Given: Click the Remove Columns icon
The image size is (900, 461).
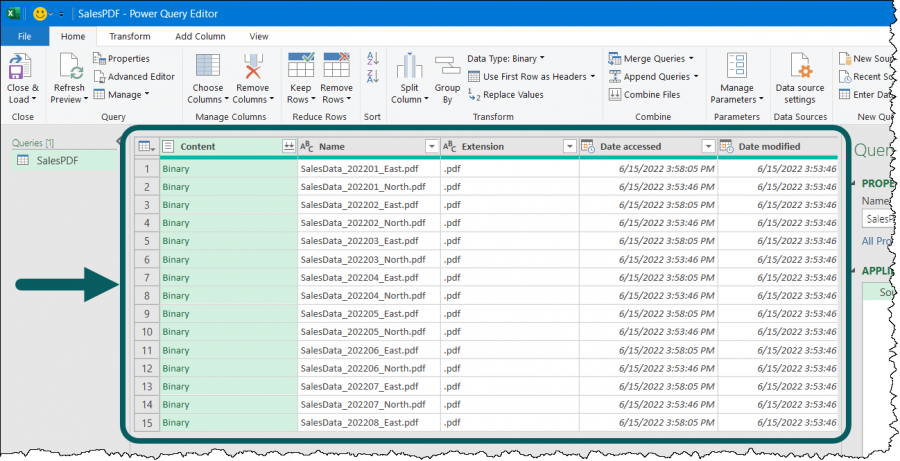Looking at the screenshot, I should point(250,70).
